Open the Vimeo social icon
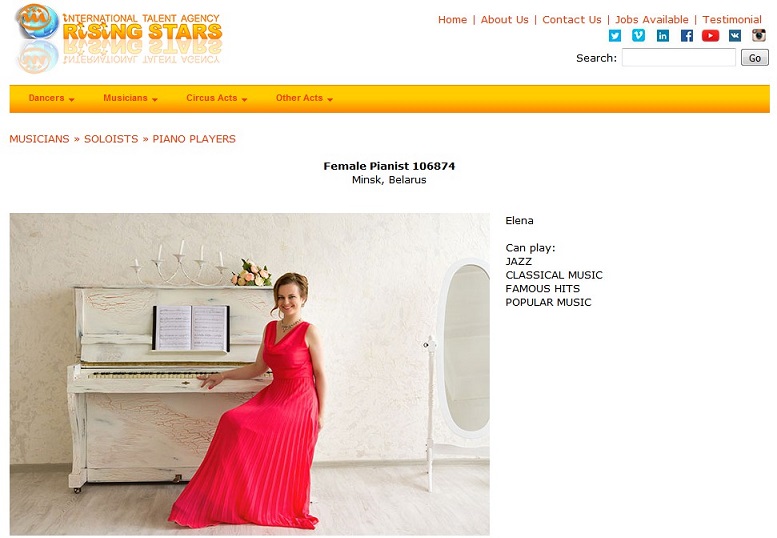 [x=638, y=36]
